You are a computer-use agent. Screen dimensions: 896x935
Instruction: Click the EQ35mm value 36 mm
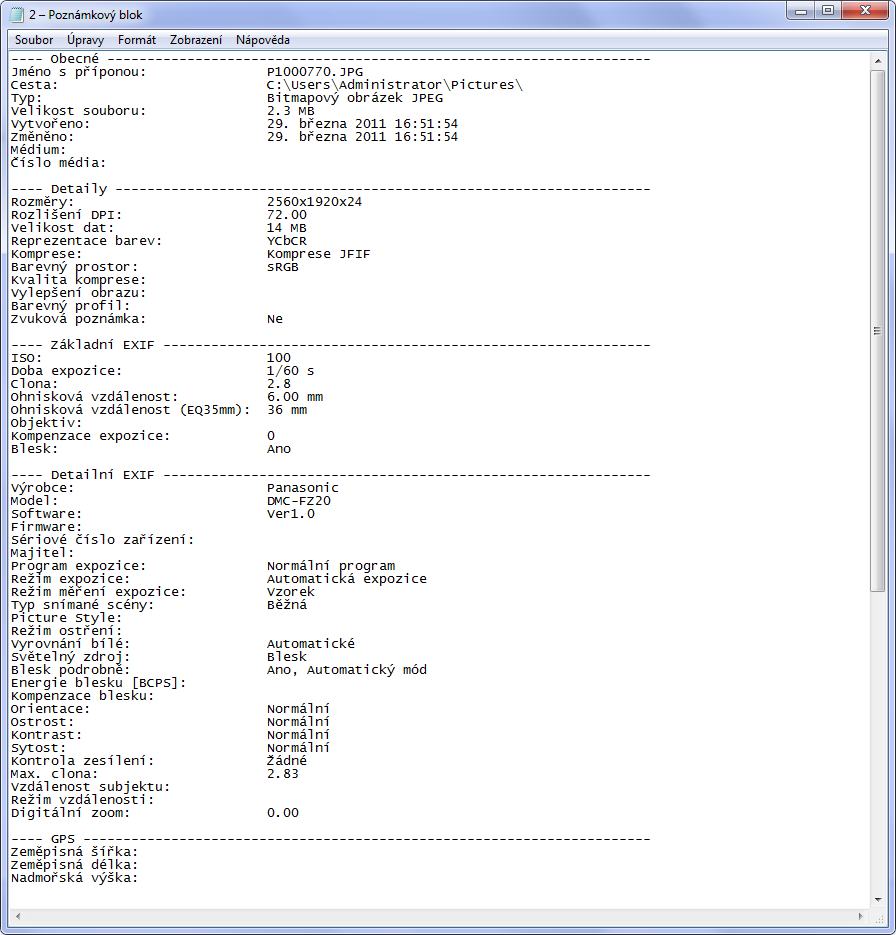click(x=287, y=410)
